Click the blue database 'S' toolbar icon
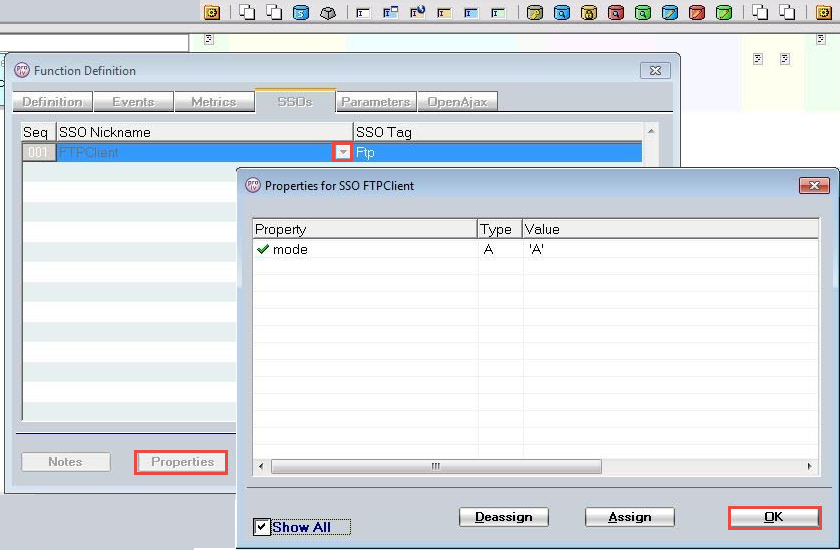840x550 pixels. tap(301, 12)
